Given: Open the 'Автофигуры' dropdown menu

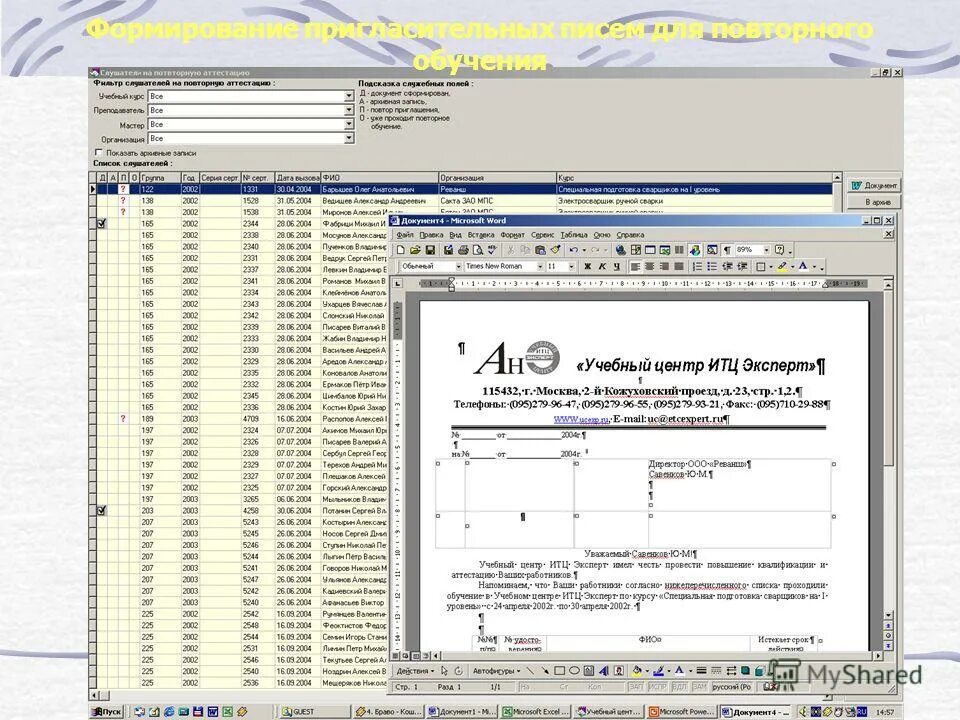Looking at the screenshot, I should (x=496, y=670).
